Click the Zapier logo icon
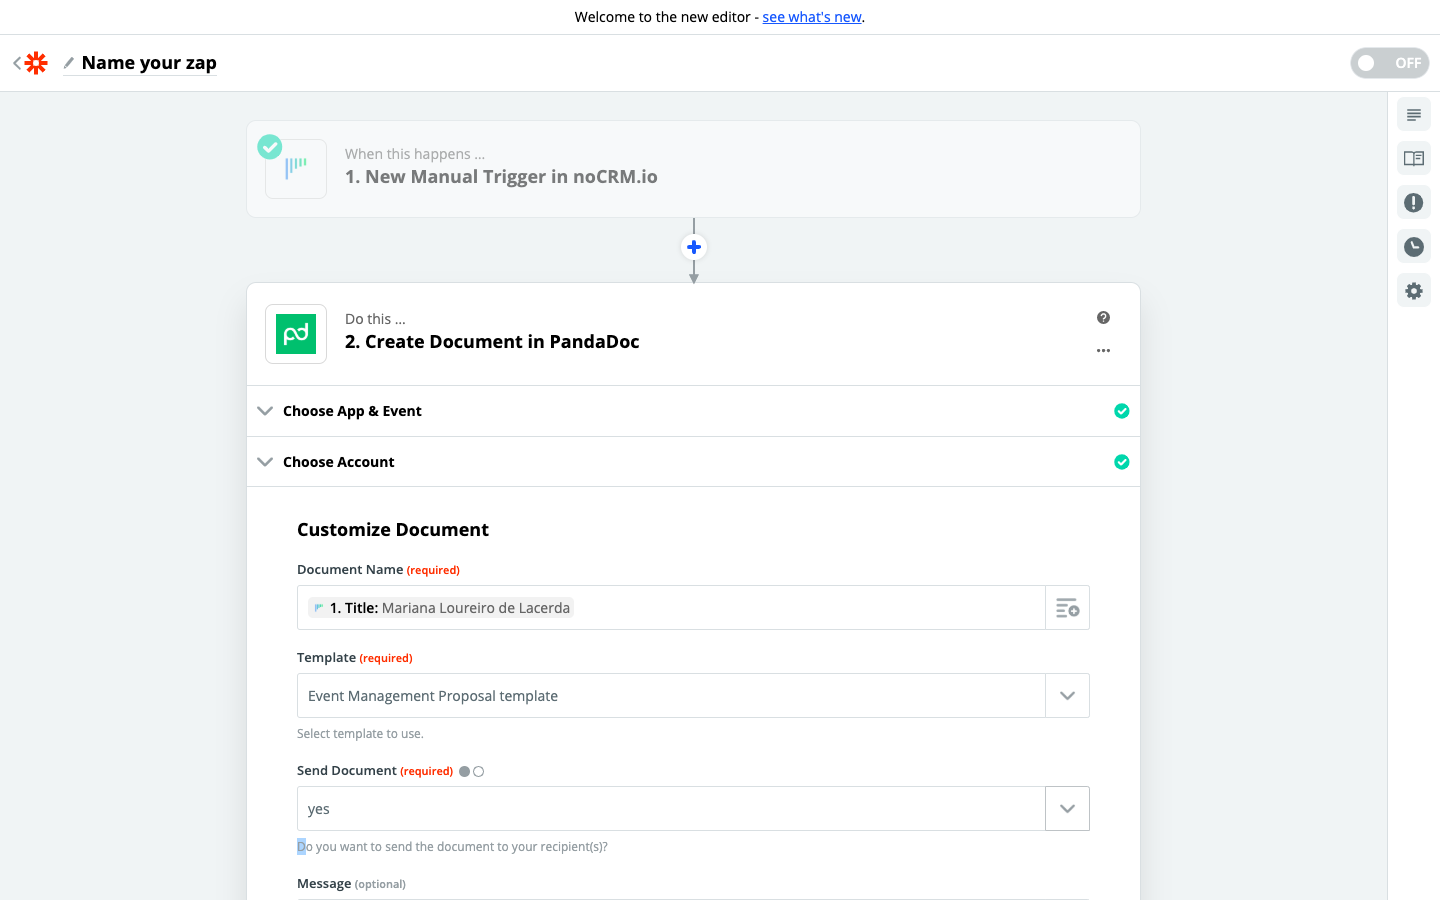The width and height of the screenshot is (1440, 900). coord(36,63)
